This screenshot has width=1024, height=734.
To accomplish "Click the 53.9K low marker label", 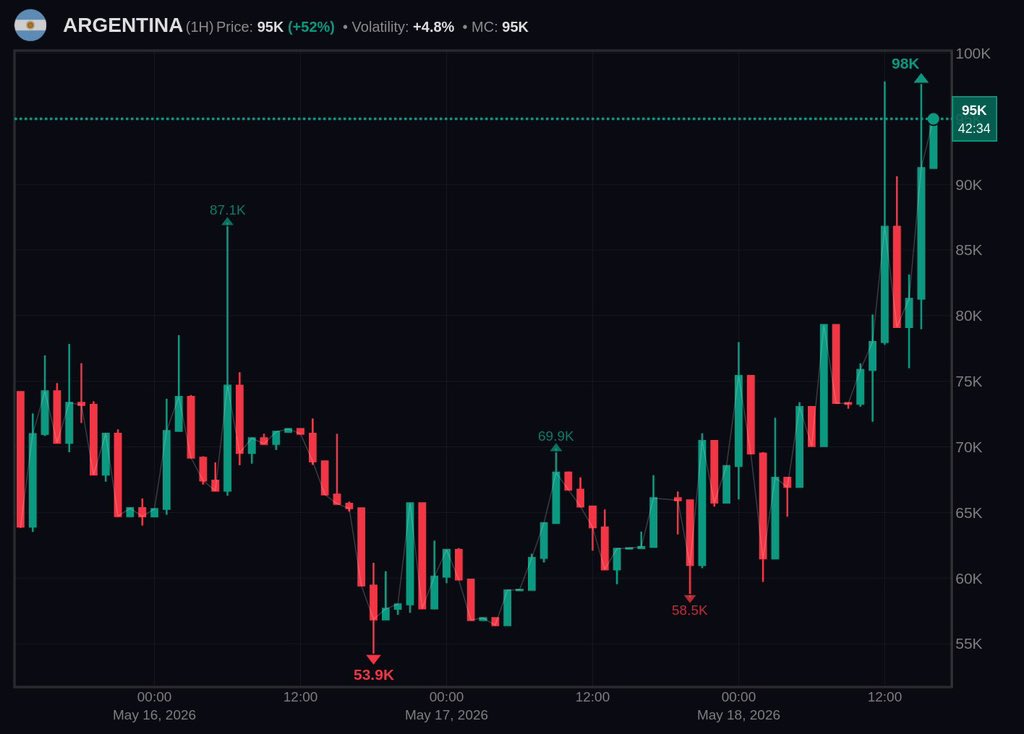I will coord(374,675).
